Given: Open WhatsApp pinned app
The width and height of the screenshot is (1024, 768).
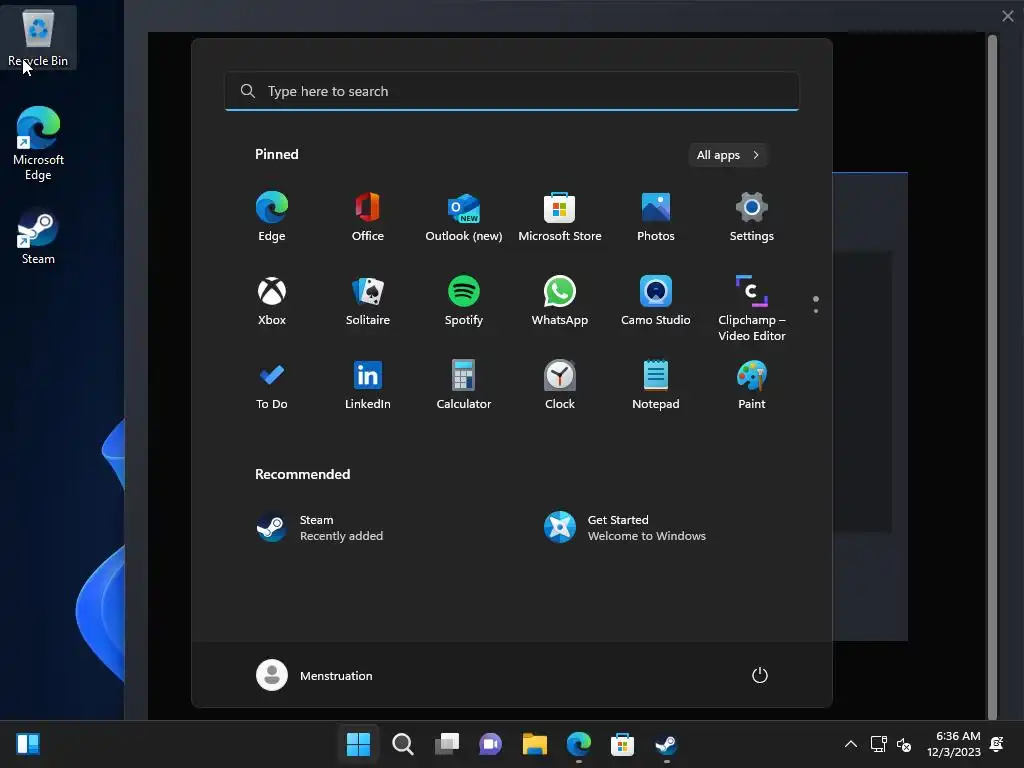Looking at the screenshot, I should tap(560, 301).
